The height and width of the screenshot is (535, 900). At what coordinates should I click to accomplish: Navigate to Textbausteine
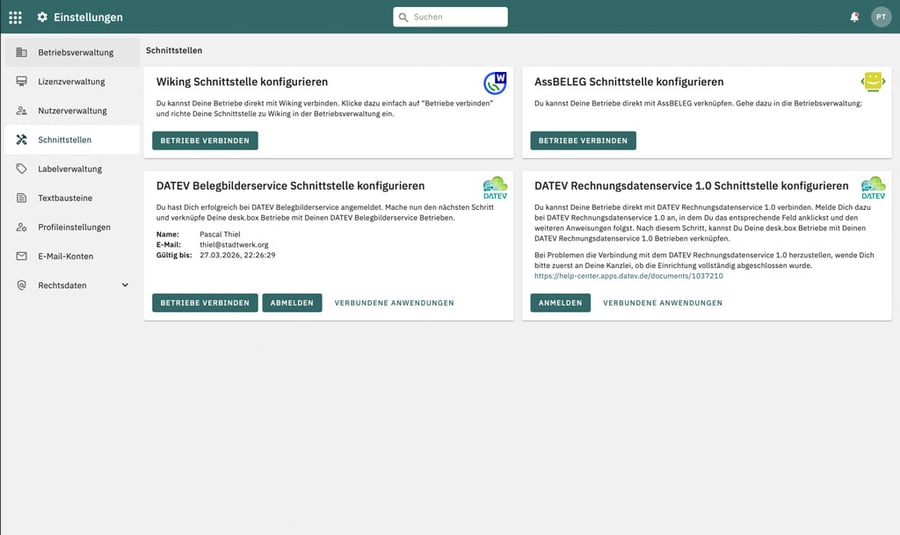pyautogui.click(x=72, y=198)
